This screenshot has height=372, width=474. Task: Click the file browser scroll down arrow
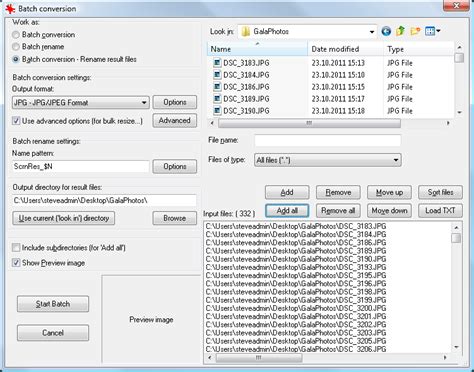click(x=459, y=112)
